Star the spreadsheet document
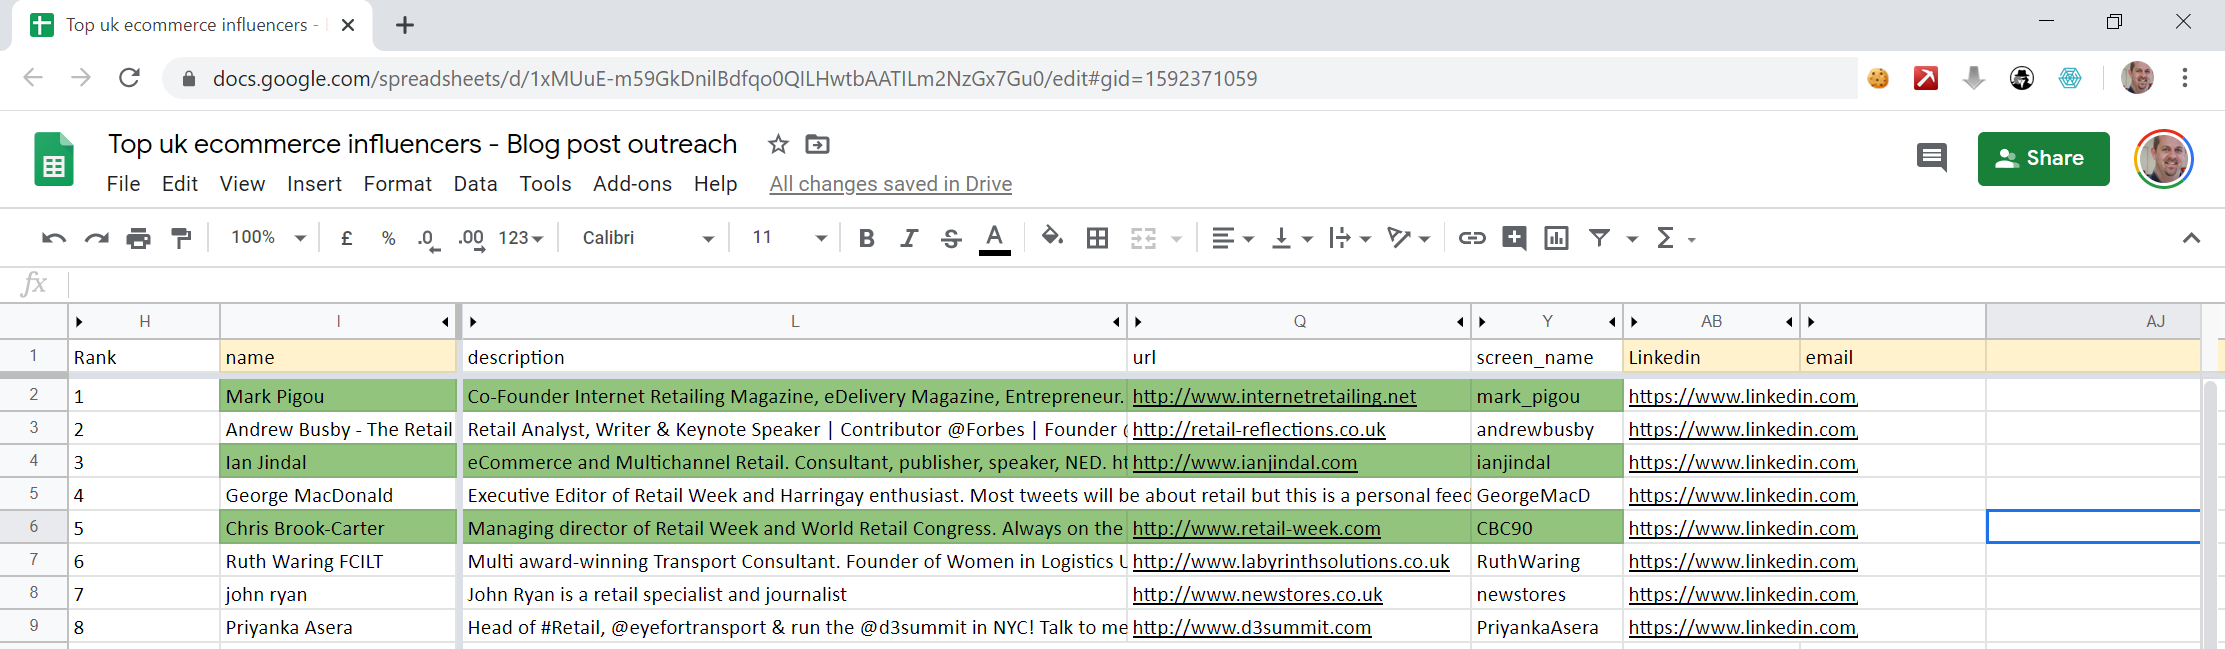Viewport: 2225px width, 649px height. [778, 144]
